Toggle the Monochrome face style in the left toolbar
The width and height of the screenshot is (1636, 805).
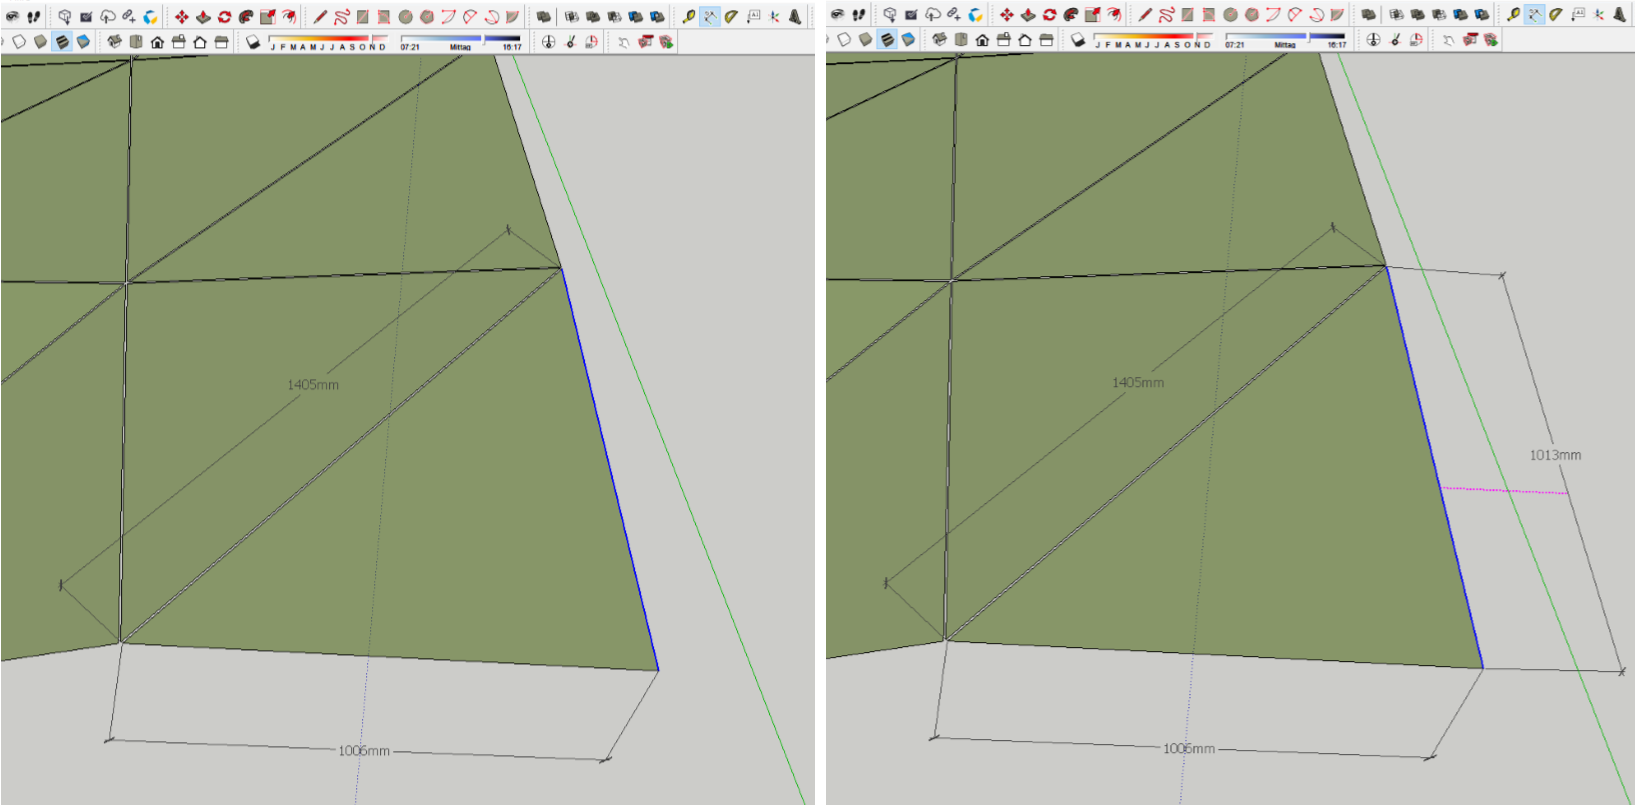click(83, 42)
